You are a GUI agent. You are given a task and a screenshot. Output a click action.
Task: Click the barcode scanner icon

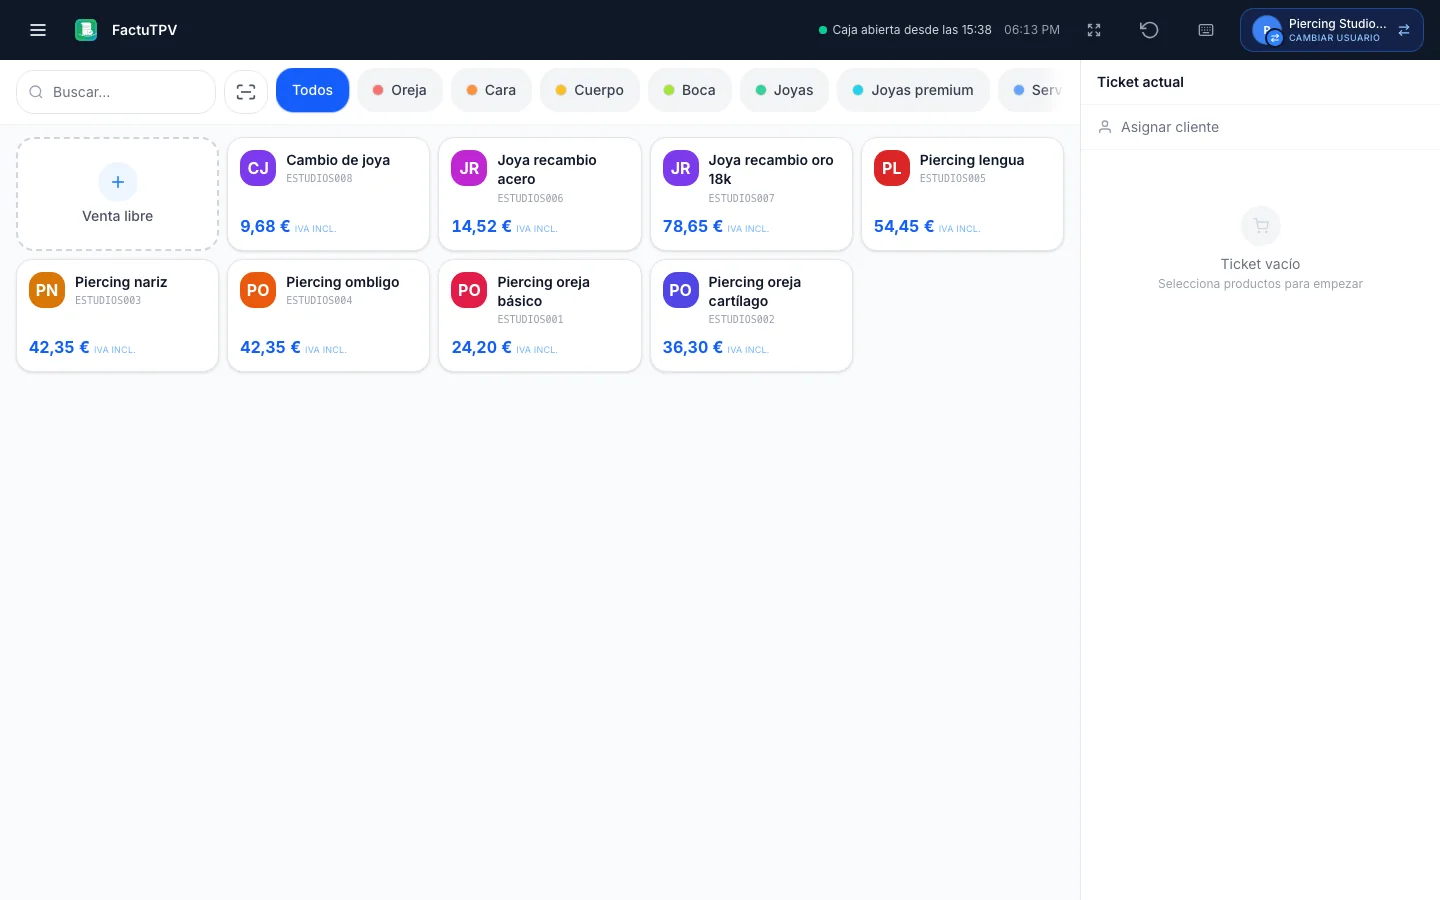coord(246,92)
